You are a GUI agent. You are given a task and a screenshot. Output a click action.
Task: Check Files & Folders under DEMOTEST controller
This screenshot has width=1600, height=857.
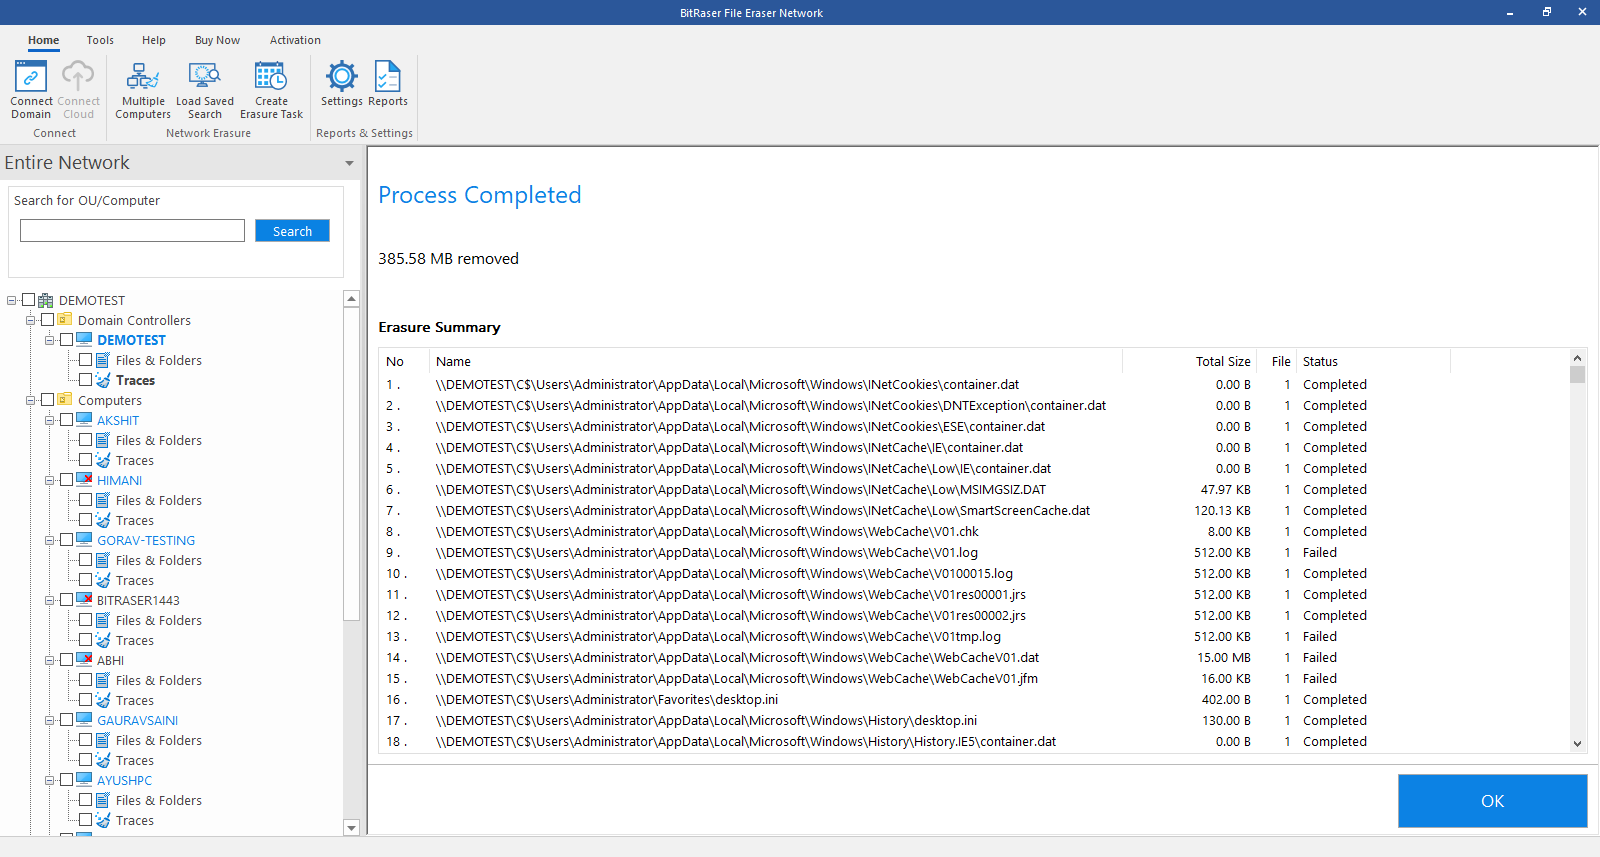click(x=85, y=360)
